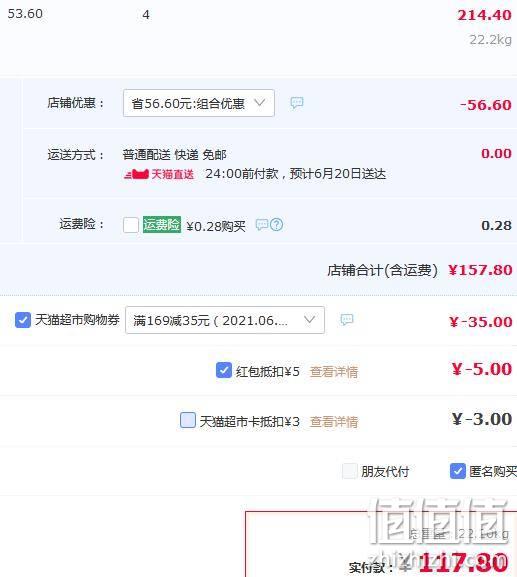This screenshot has height=577, width=517.
Task: Click comment icon beside store discount dropdown
Action: 297,103
